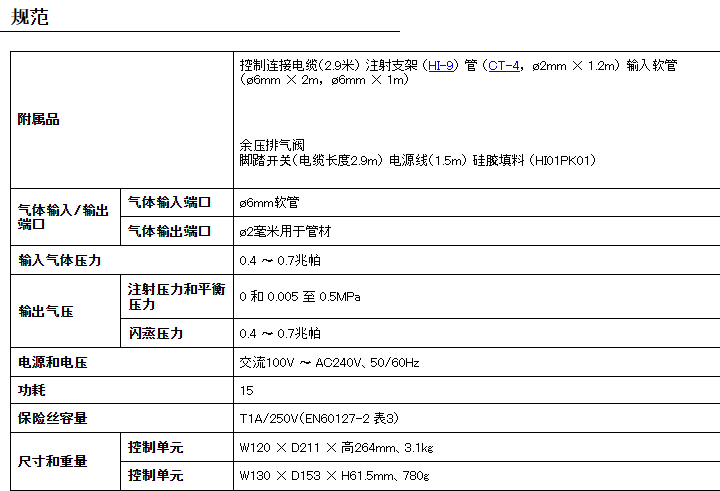Click the 闪蒸压力 label cell
The height and width of the screenshot is (491, 720).
(x=156, y=333)
